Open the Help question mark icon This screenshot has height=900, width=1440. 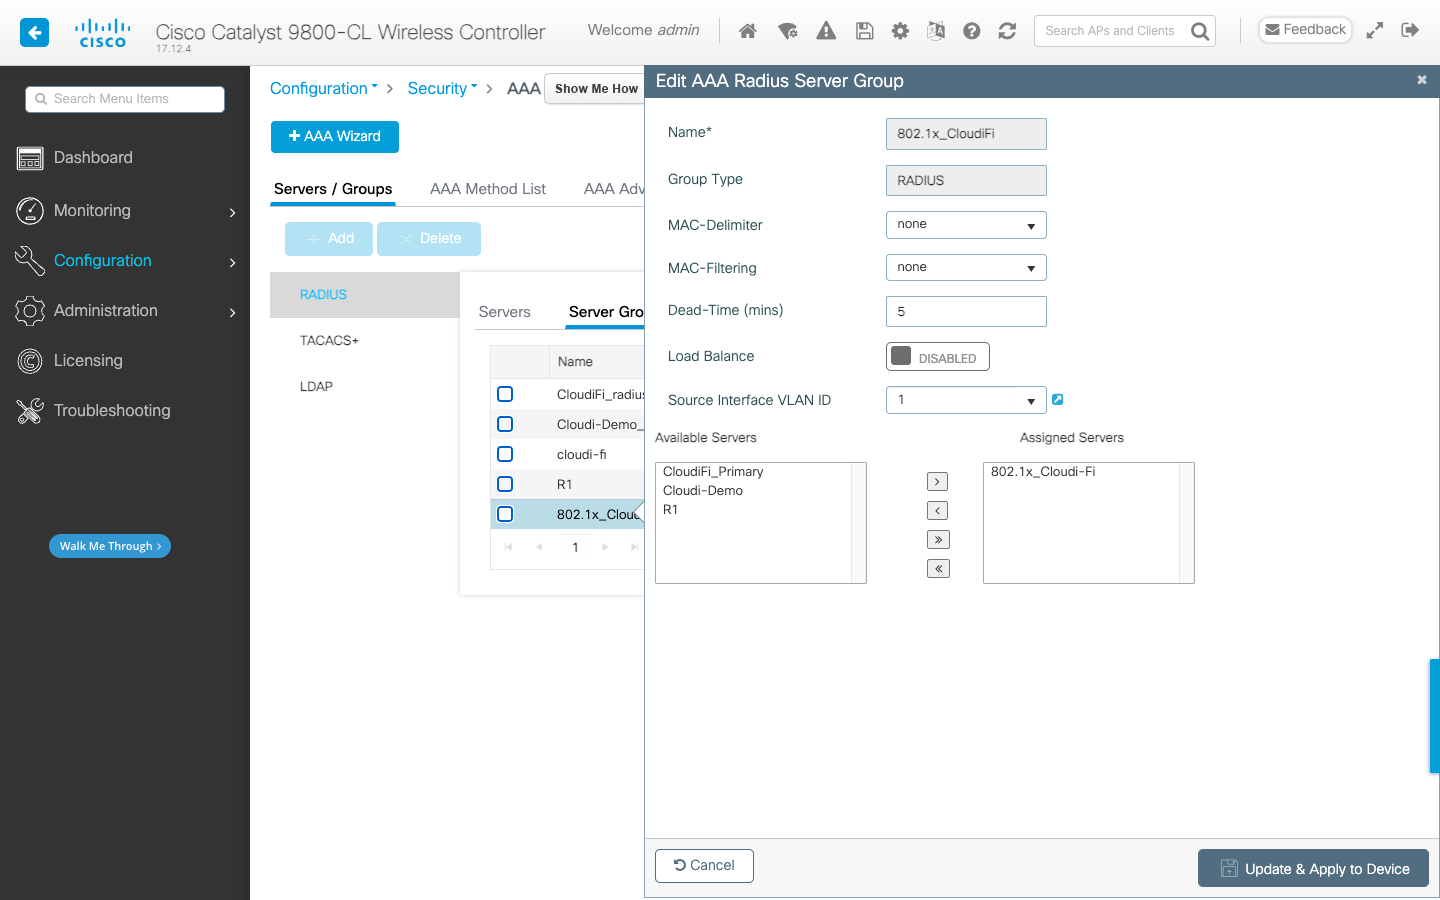pos(971,30)
